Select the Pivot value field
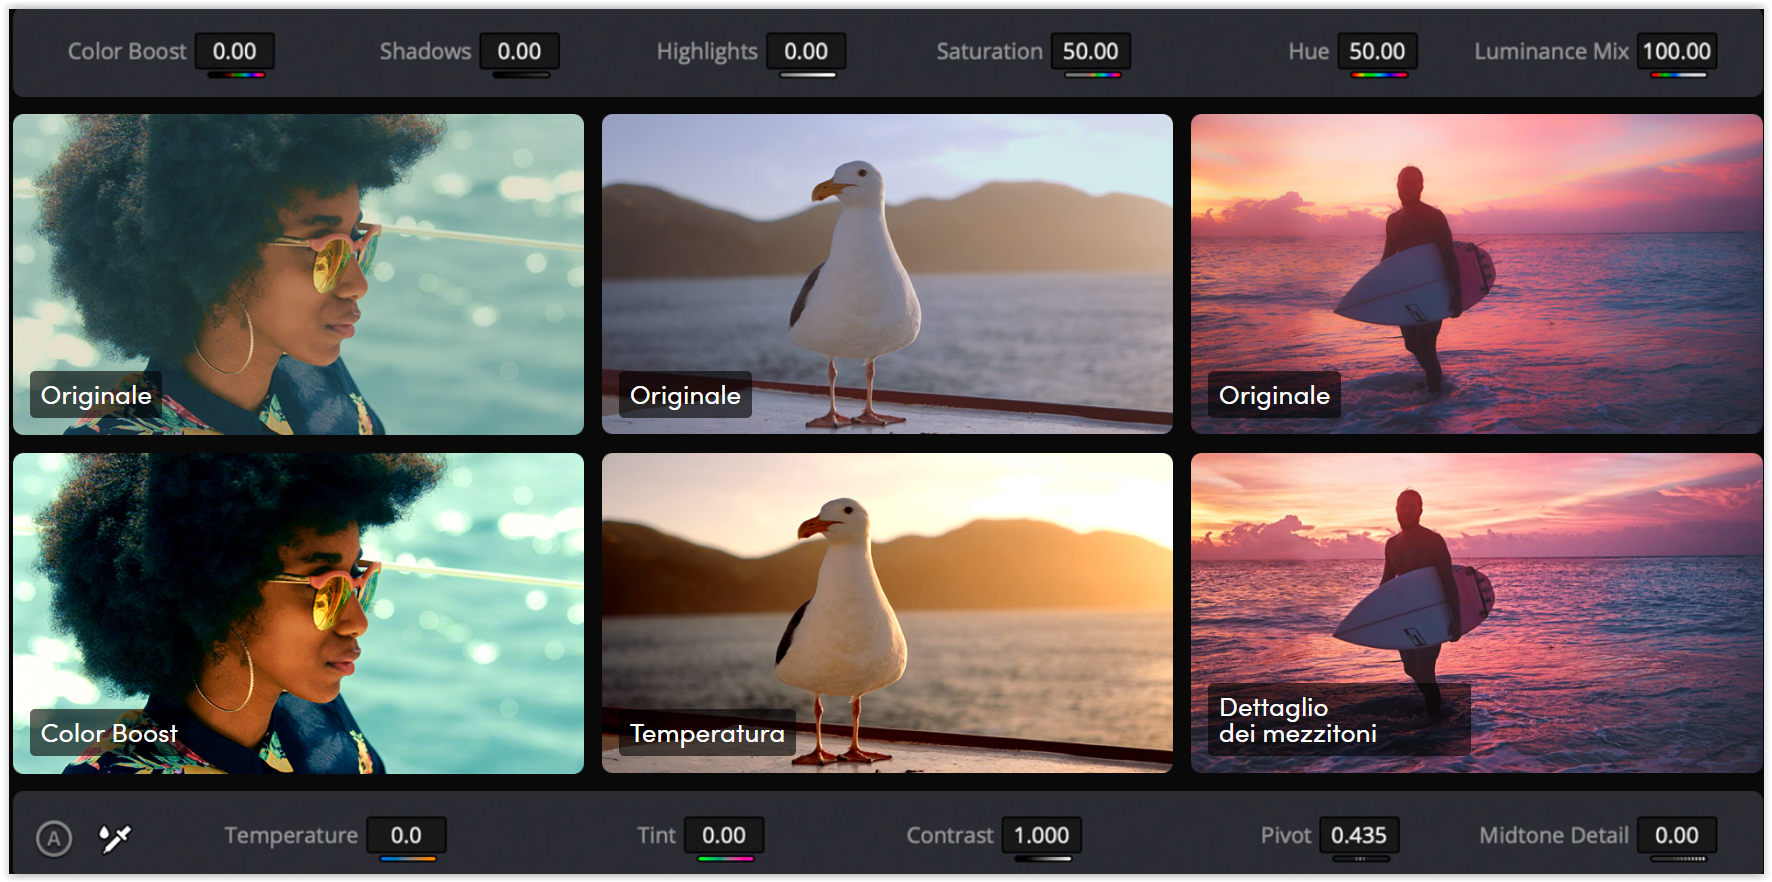 [x=1358, y=836]
